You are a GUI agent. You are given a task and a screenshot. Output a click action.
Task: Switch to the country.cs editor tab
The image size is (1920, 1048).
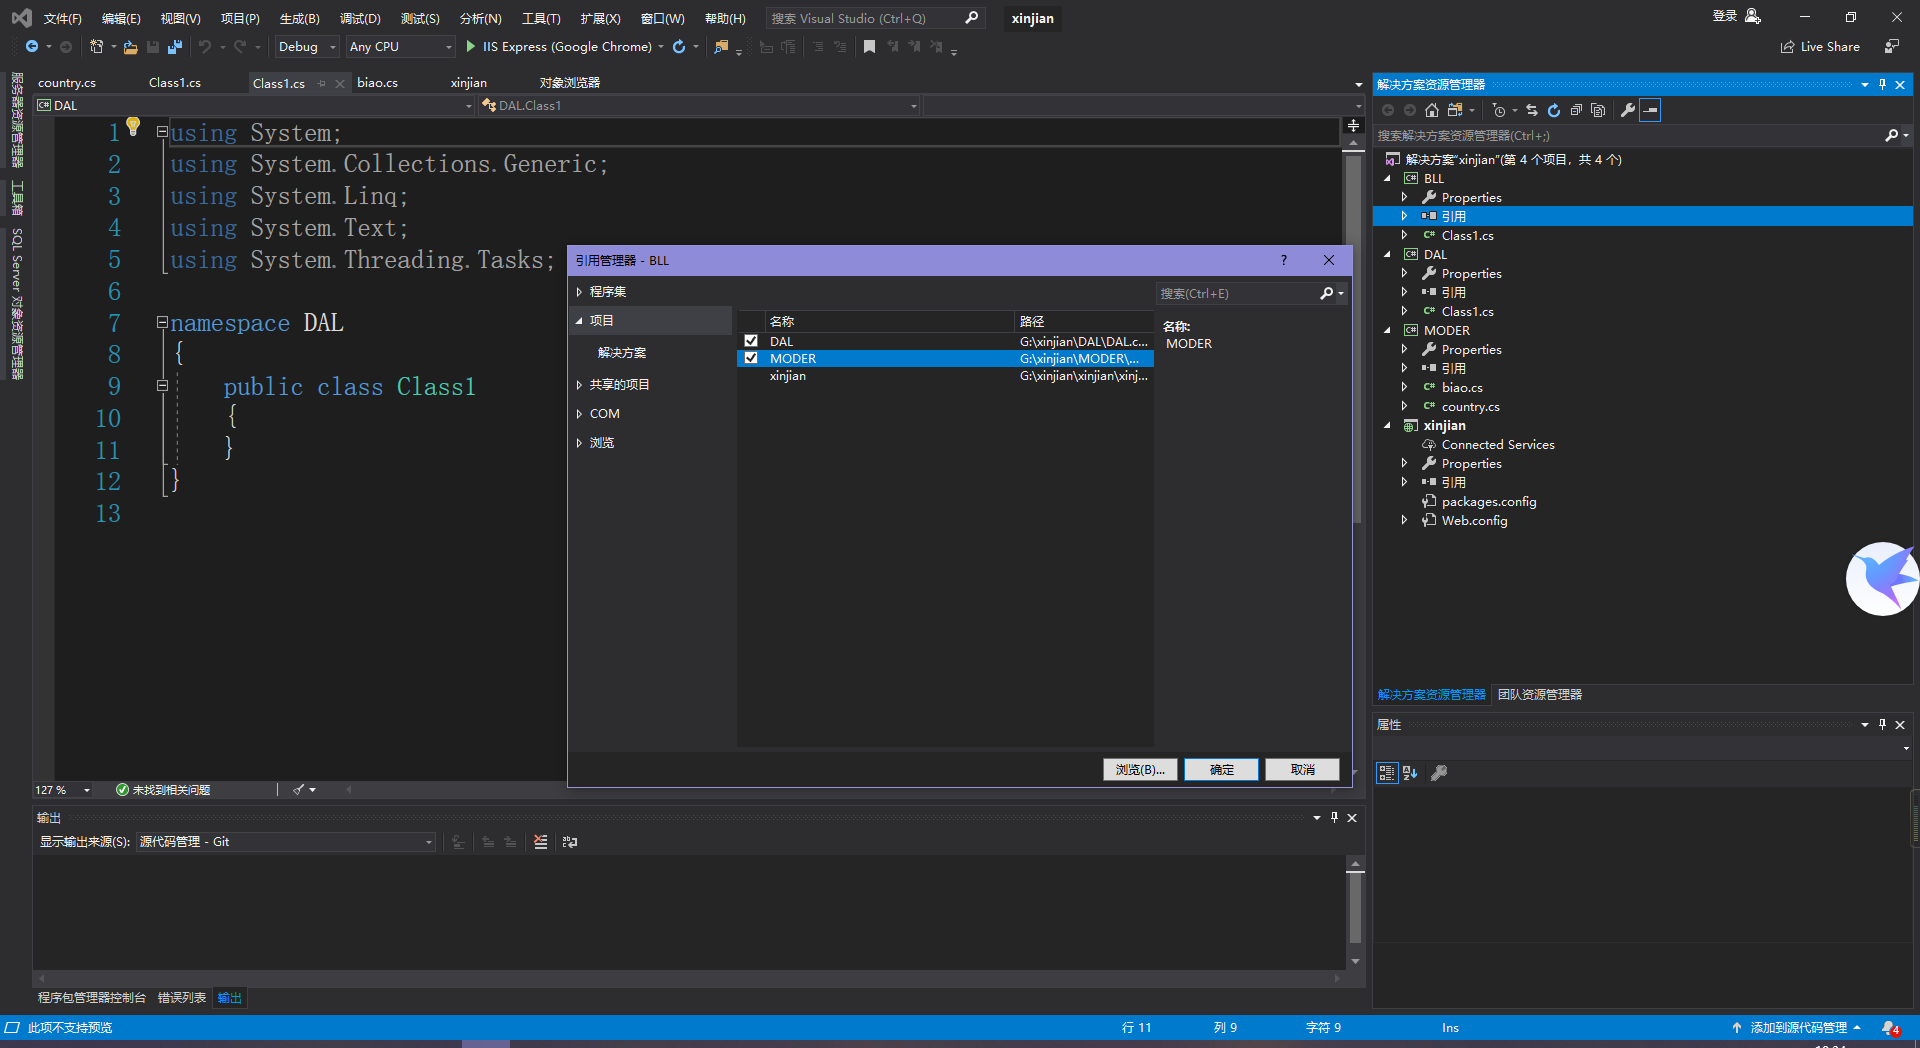point(67,83)
